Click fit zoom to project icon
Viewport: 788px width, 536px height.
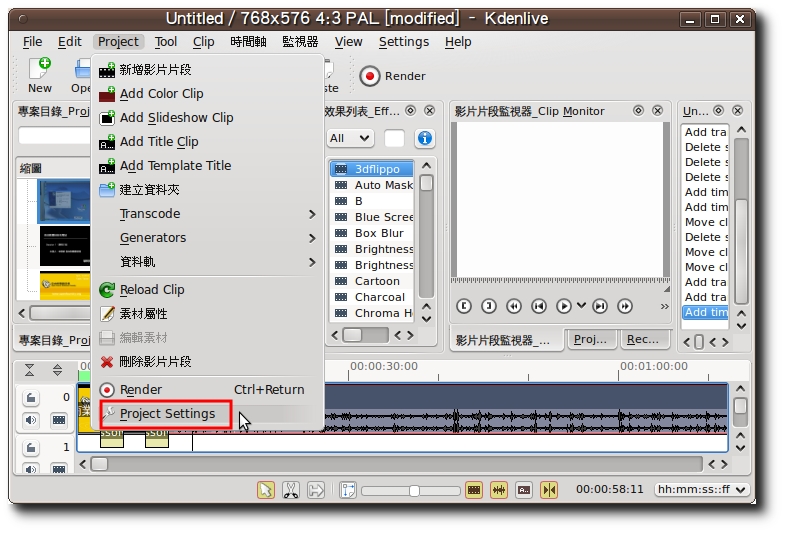click(x=348, y=490)
